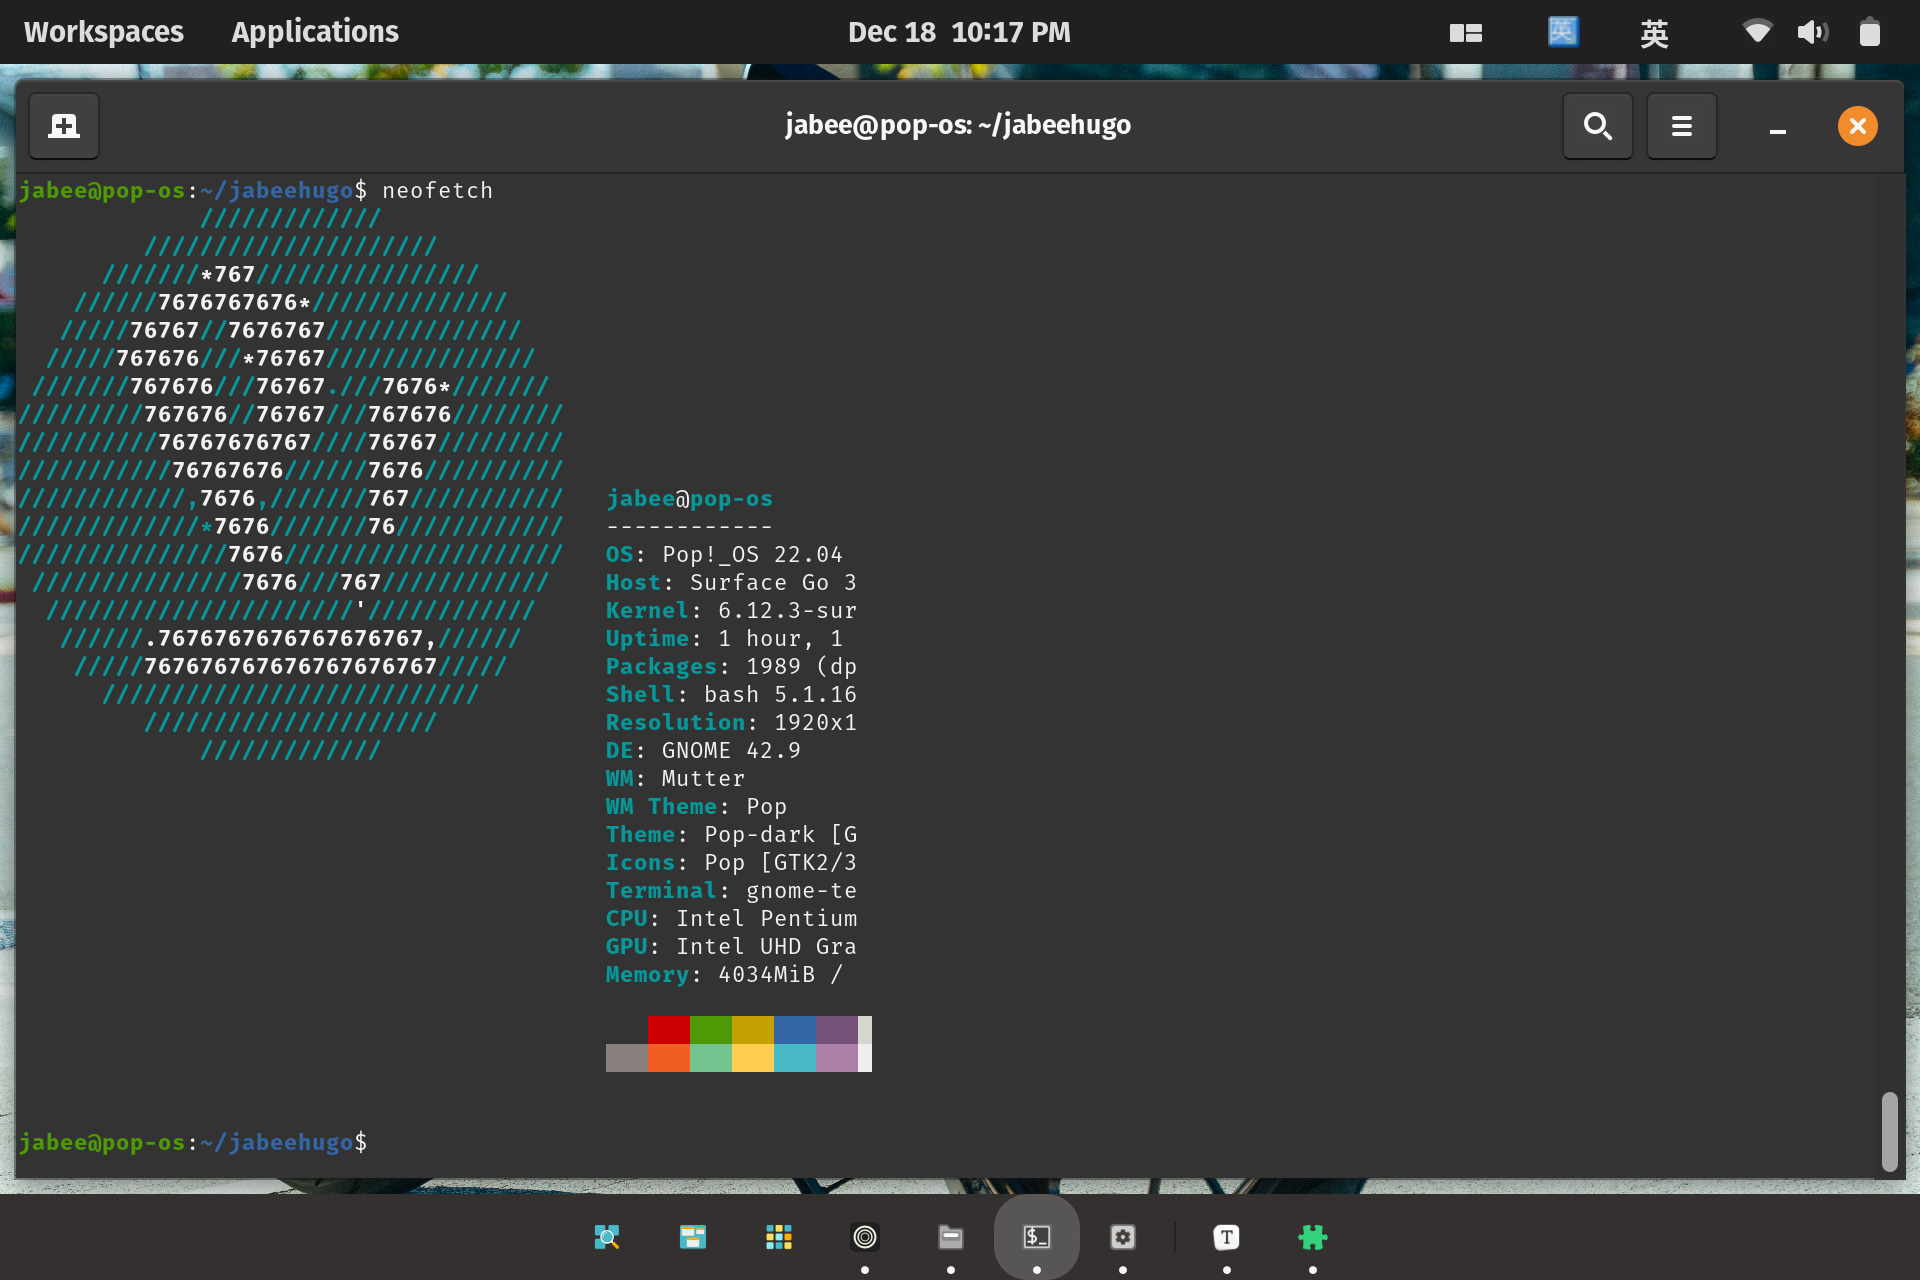Click the date and time display
This screenshot has height=1280, width=1920.
pyautogui.click(x=958, y=32)
